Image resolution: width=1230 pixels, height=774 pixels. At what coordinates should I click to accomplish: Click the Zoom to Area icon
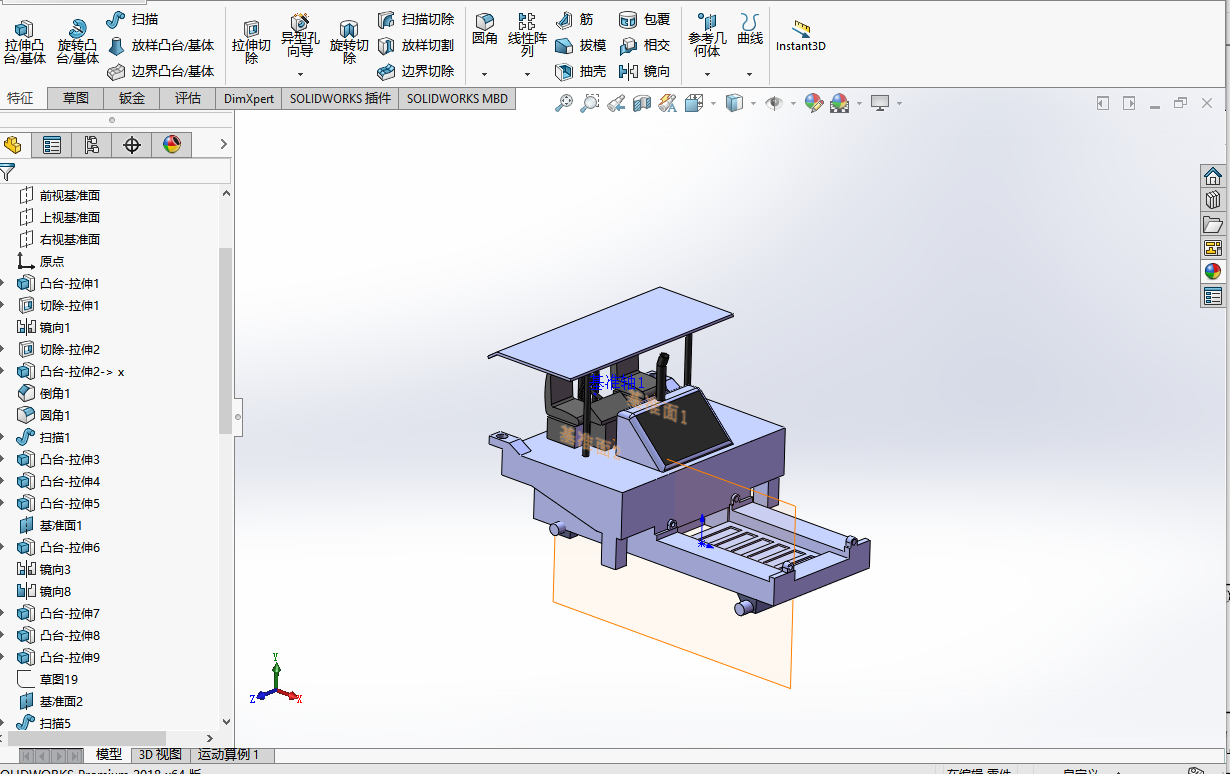point(590,103)
